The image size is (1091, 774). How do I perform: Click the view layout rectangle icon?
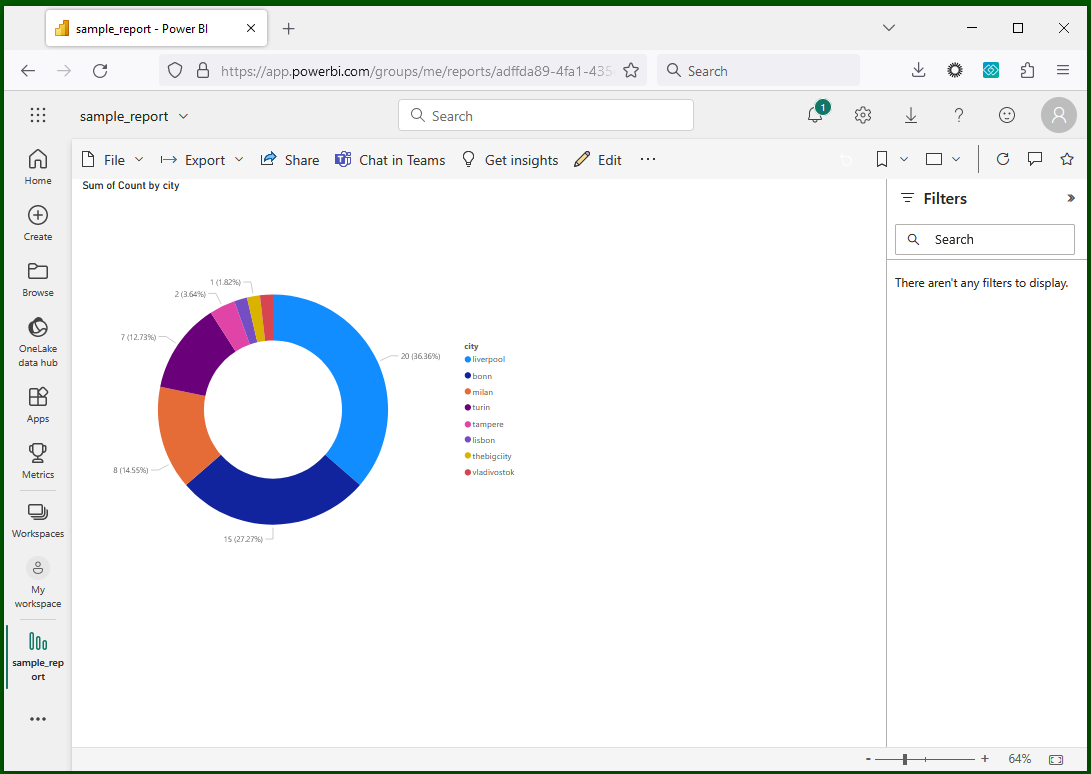point(934,159)
